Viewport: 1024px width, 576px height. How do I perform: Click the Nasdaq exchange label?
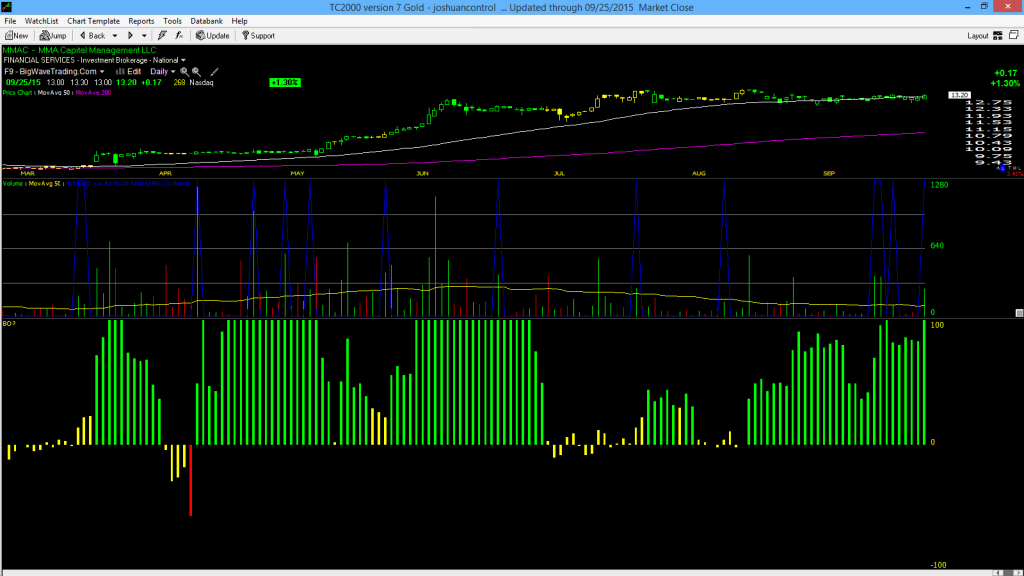201,83
